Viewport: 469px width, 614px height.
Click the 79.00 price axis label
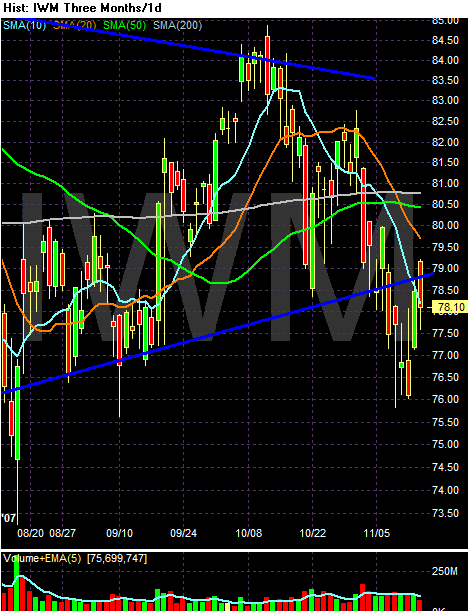(x=447, y=269)
